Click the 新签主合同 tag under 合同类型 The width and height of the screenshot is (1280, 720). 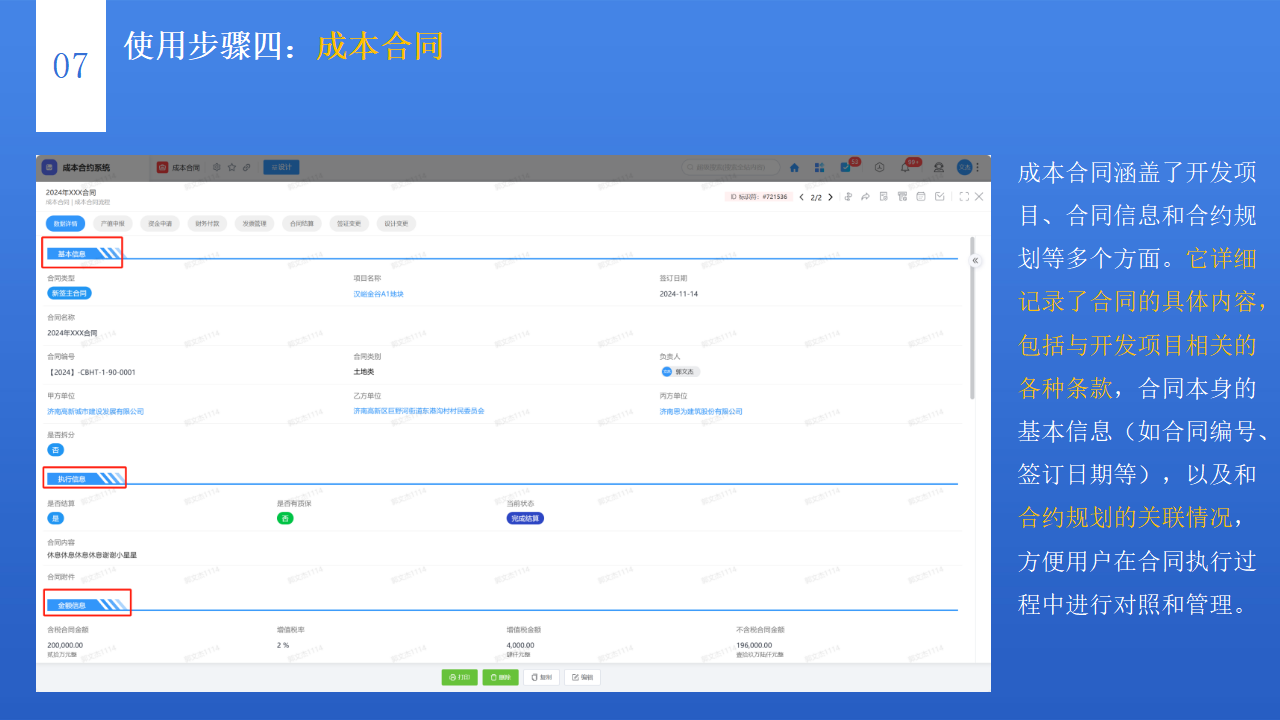click(x=68, y=292)
